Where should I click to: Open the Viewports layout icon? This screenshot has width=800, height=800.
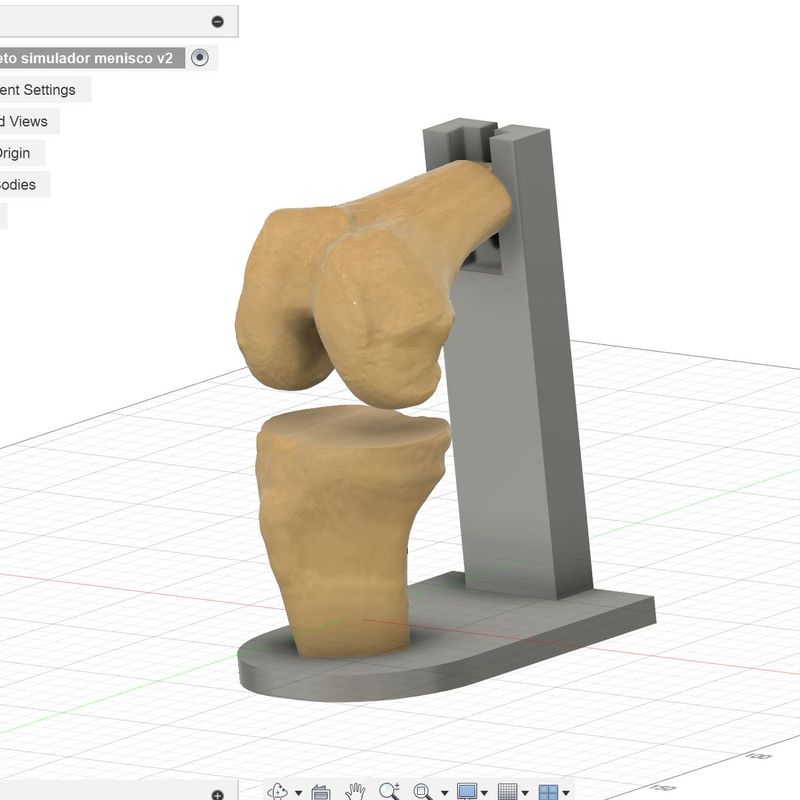tap(548, 792)
